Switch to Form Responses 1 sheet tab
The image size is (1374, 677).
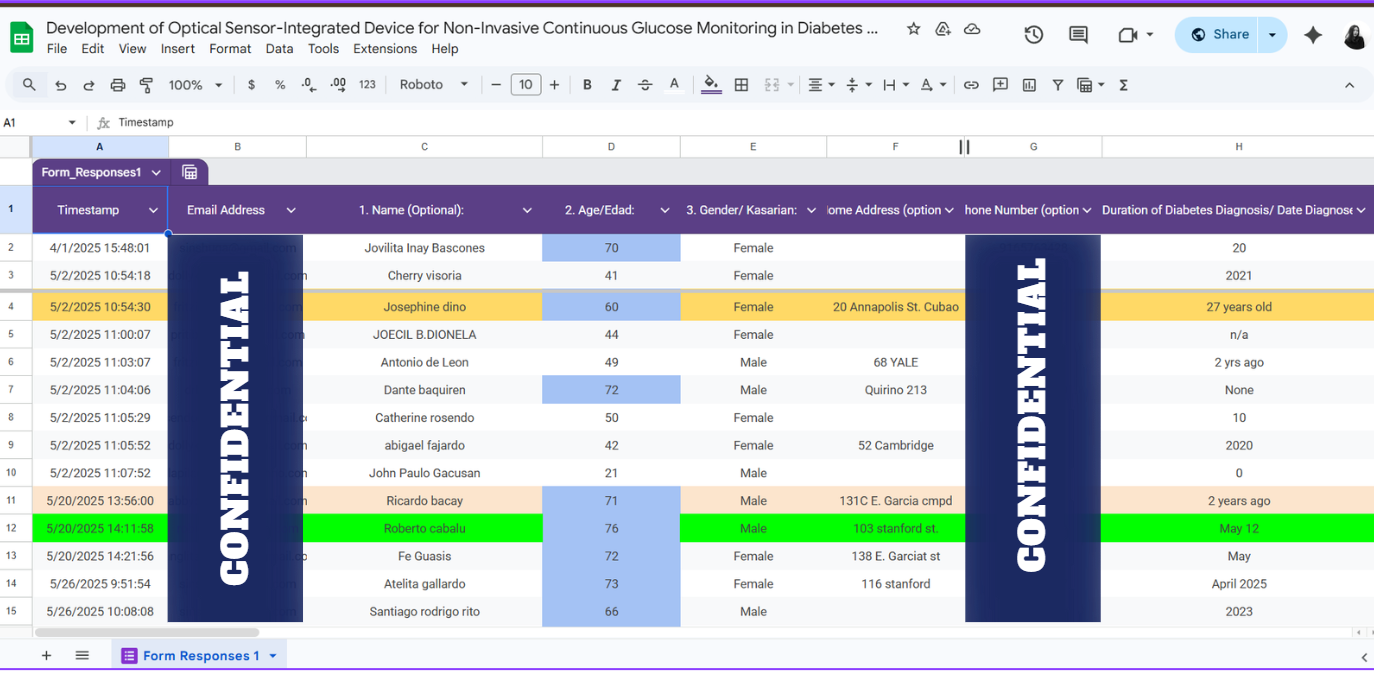click(x=200, y=656)
